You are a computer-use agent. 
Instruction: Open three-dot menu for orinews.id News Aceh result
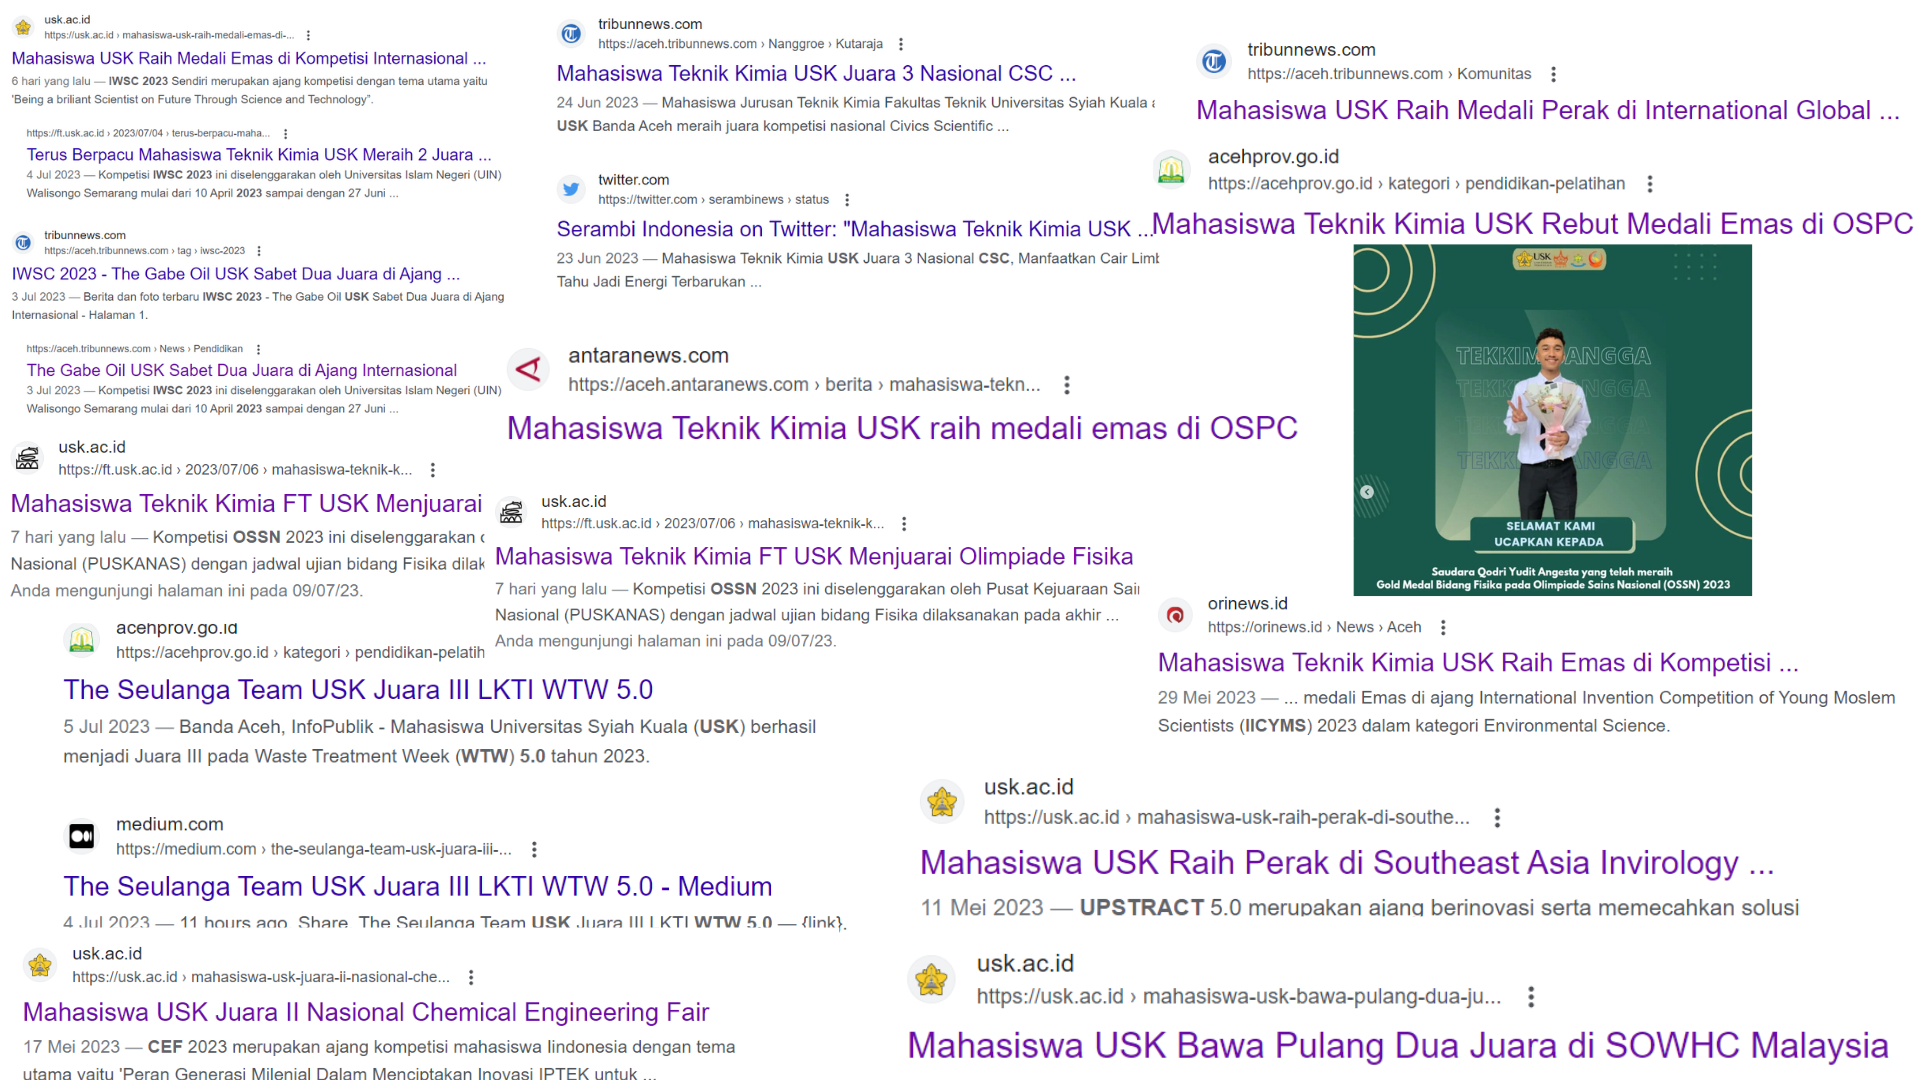click(x=1443, y=628)
